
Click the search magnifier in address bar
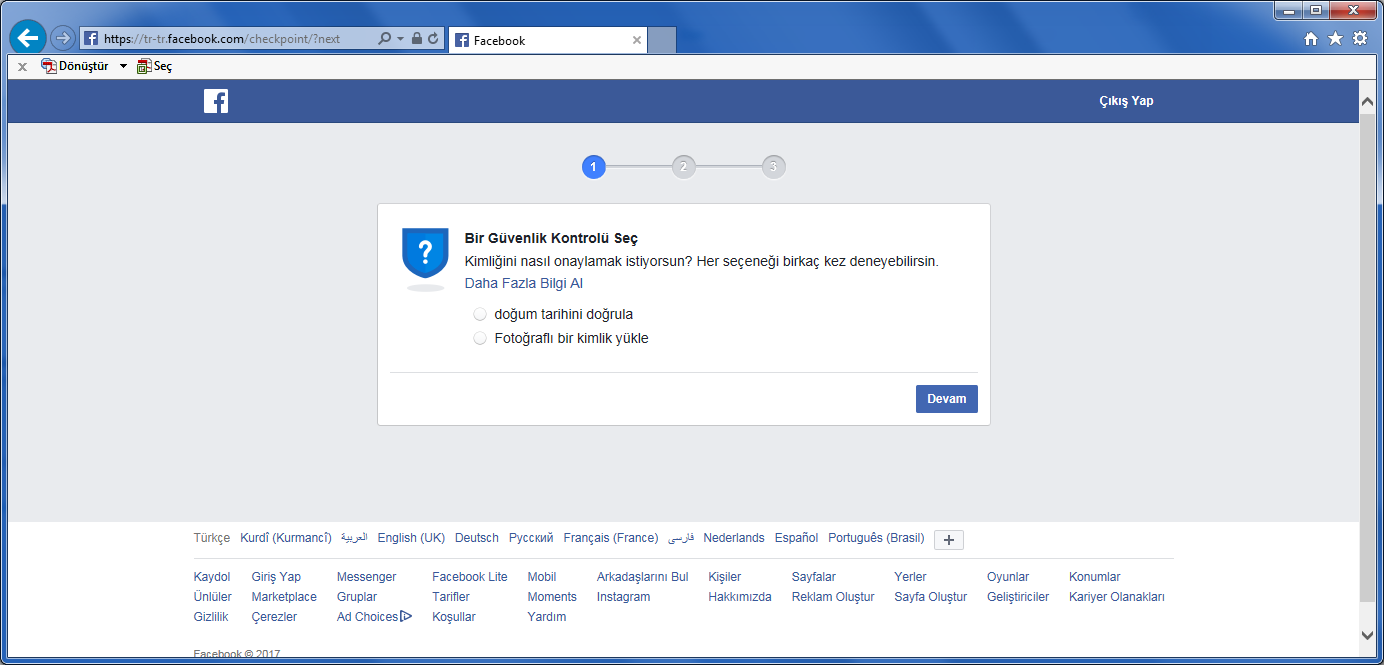coord(385,39)
